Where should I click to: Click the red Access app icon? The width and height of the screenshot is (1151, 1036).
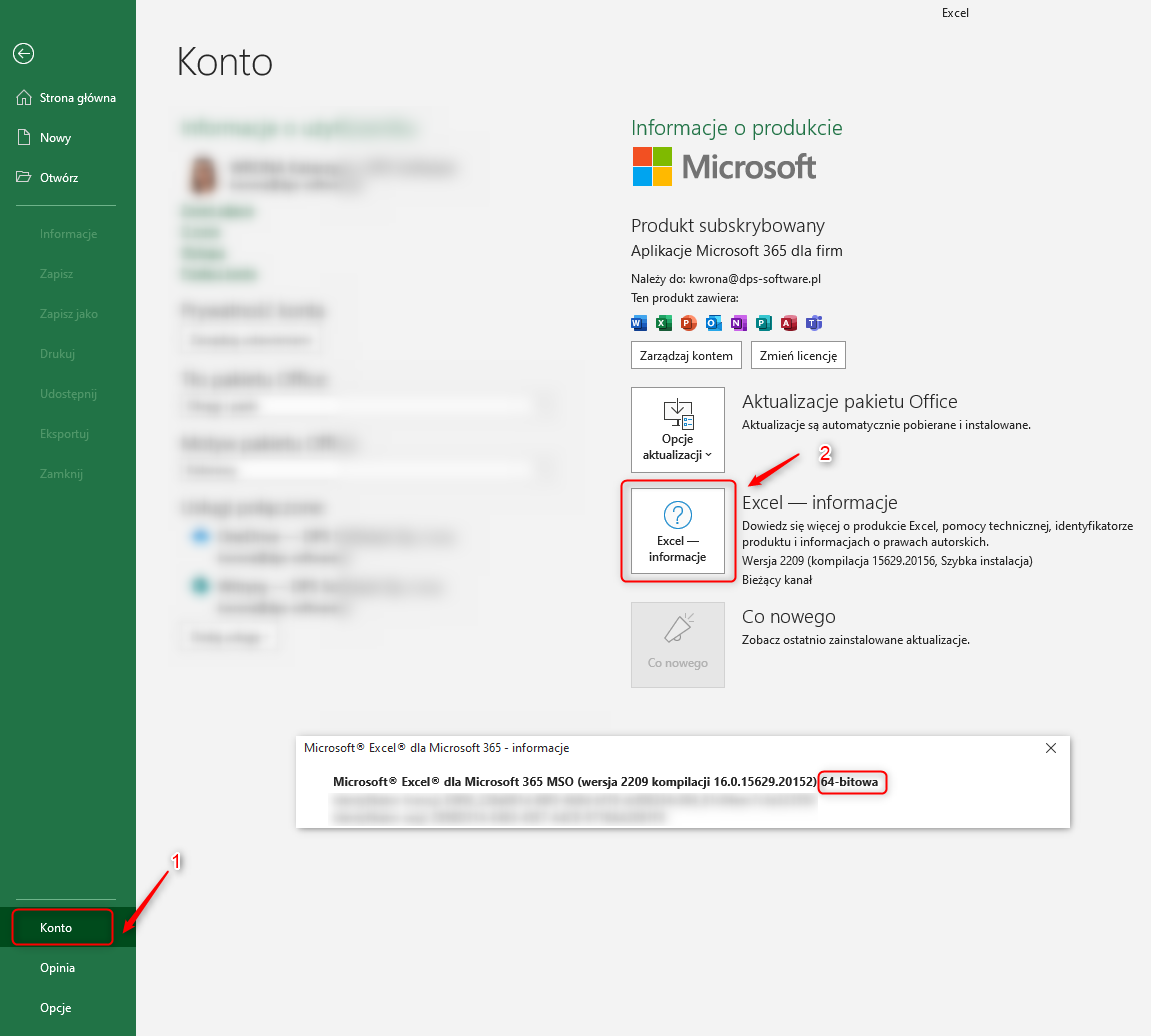[x=789, y=322]
